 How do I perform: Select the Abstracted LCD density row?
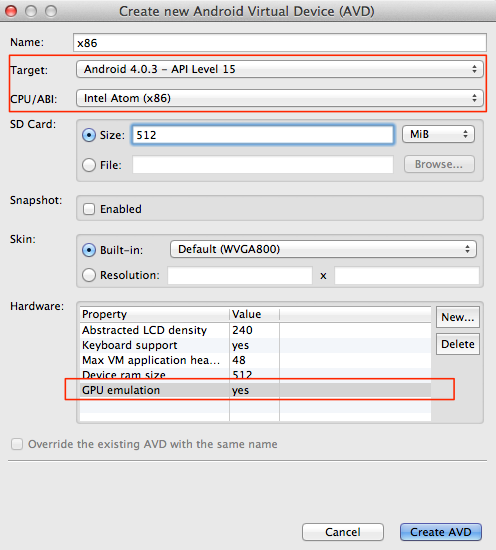255,330
